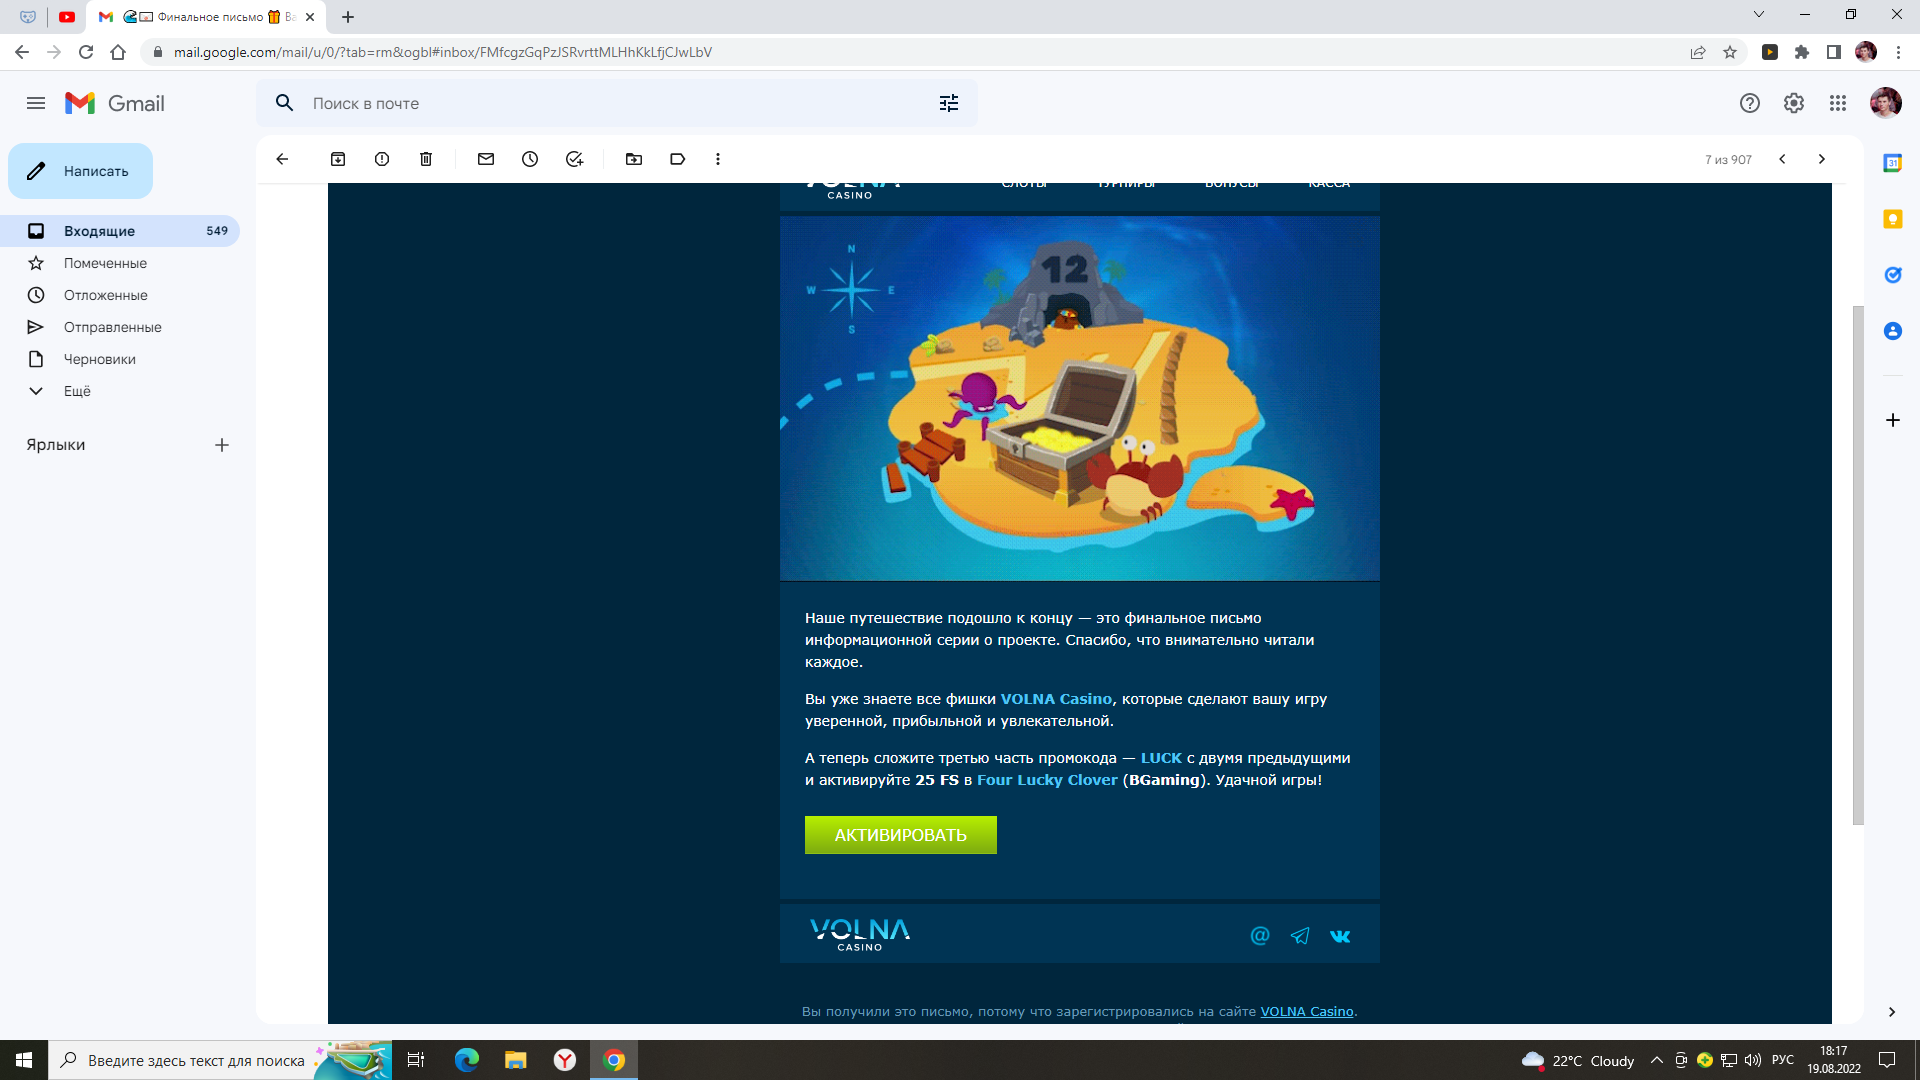
Task: Show hidden tray icons chevron
Action: pyautogui.click(x=1657, y=1060)
